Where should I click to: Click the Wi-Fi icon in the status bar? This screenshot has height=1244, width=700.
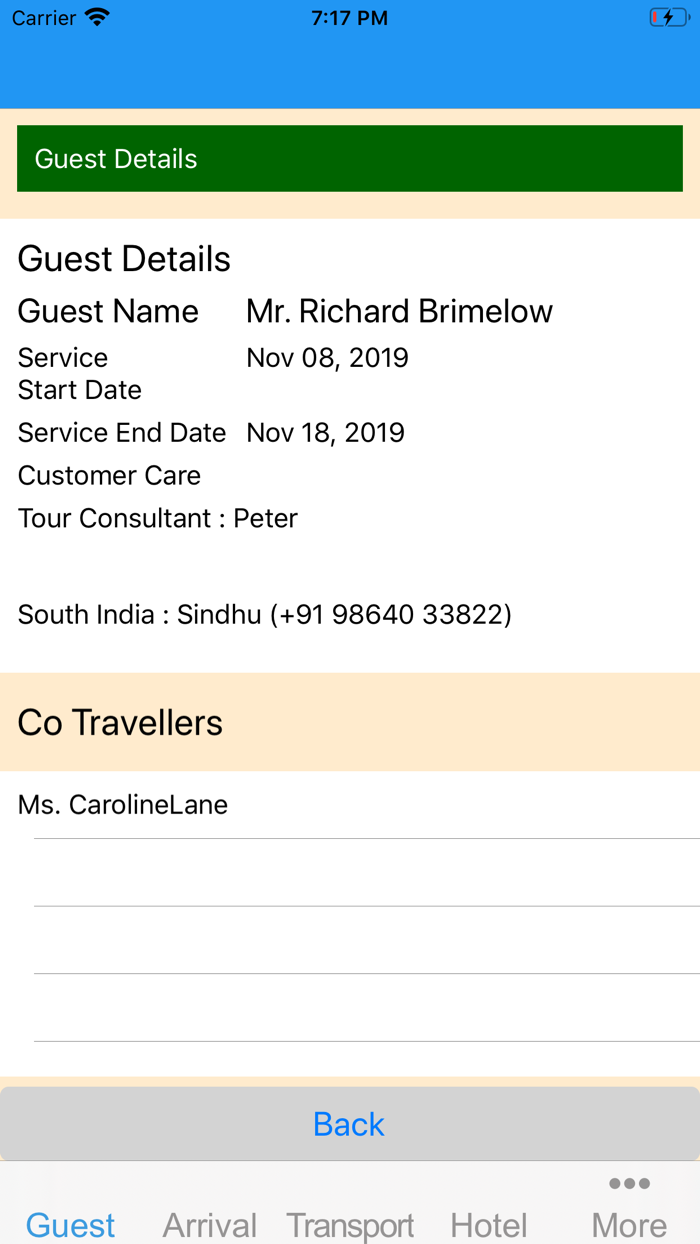(x=95, y=16)
